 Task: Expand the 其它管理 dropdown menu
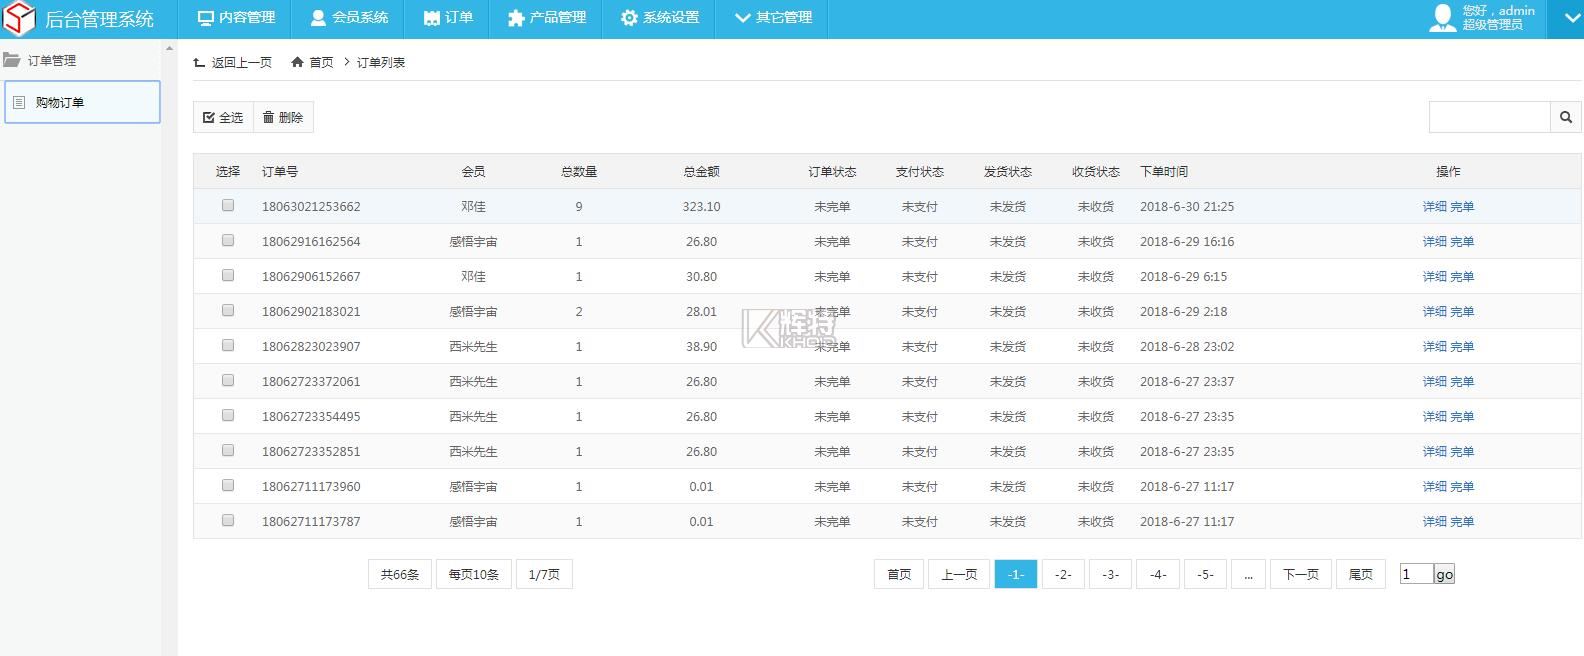[x=773, y=18]
